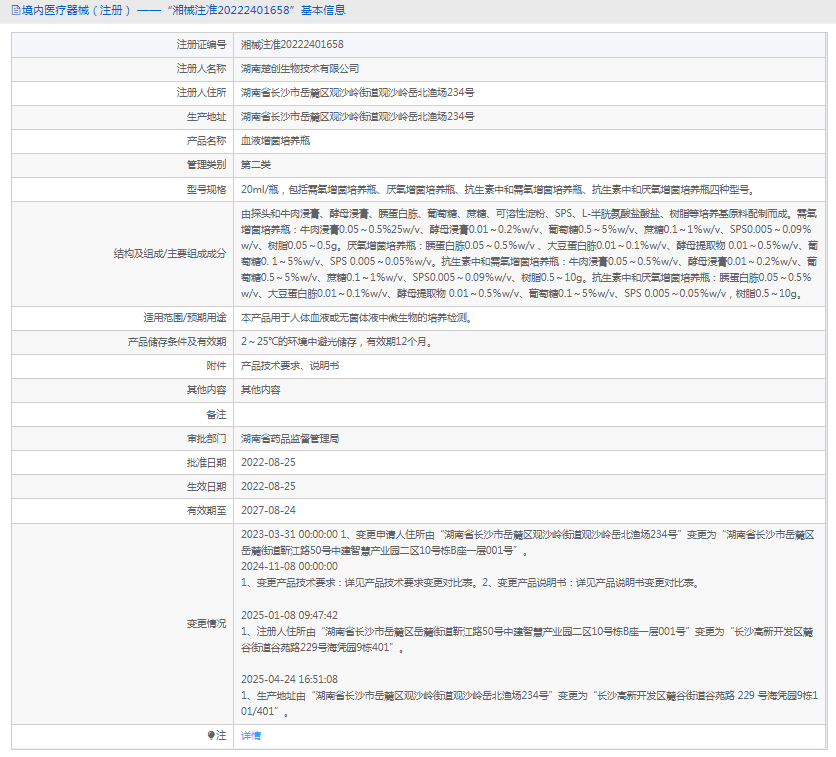Click the bulb icon beside 注 label
This screenshot has width=836, height=757.
click(x=211, y=736)
